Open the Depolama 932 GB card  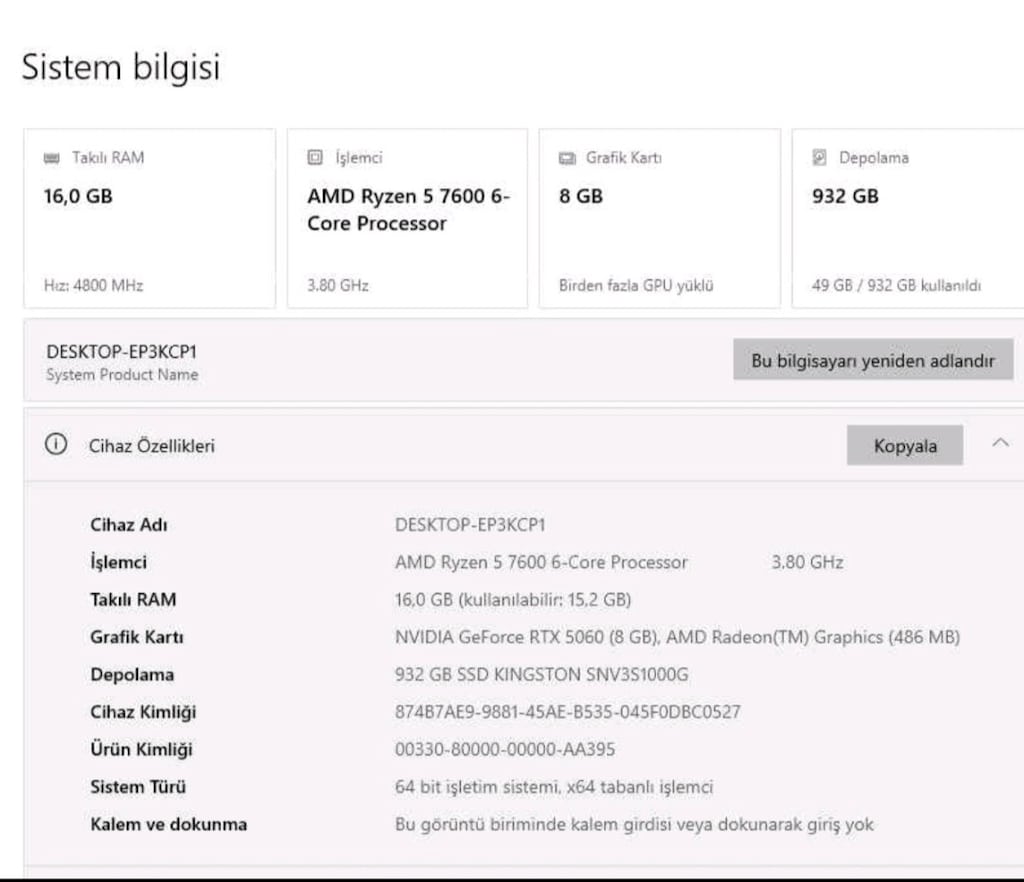point(908,218)
